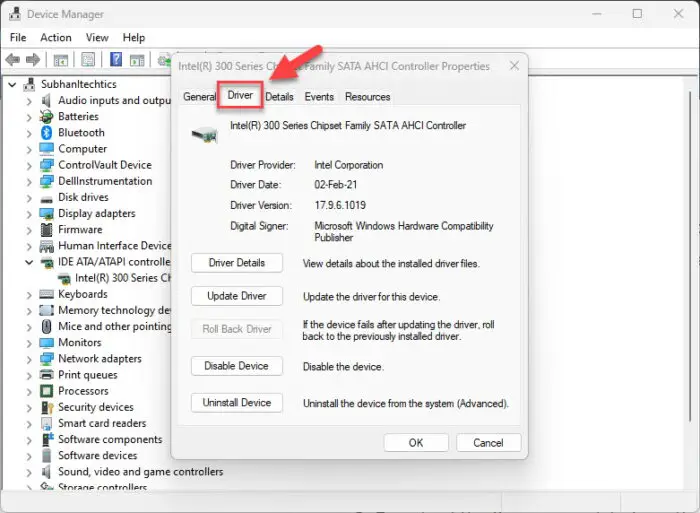The height and width of the screenshot is (513, 700).
Task: Click the Uninstall Device button
Action: pyautogui.click(x=237, y=403)
